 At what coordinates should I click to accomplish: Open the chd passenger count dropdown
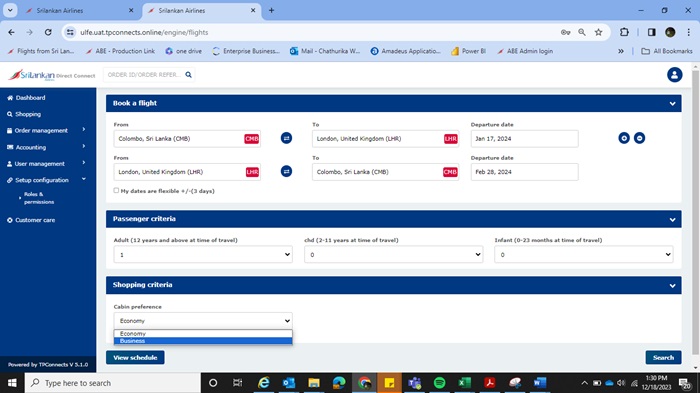click(393, 255)
